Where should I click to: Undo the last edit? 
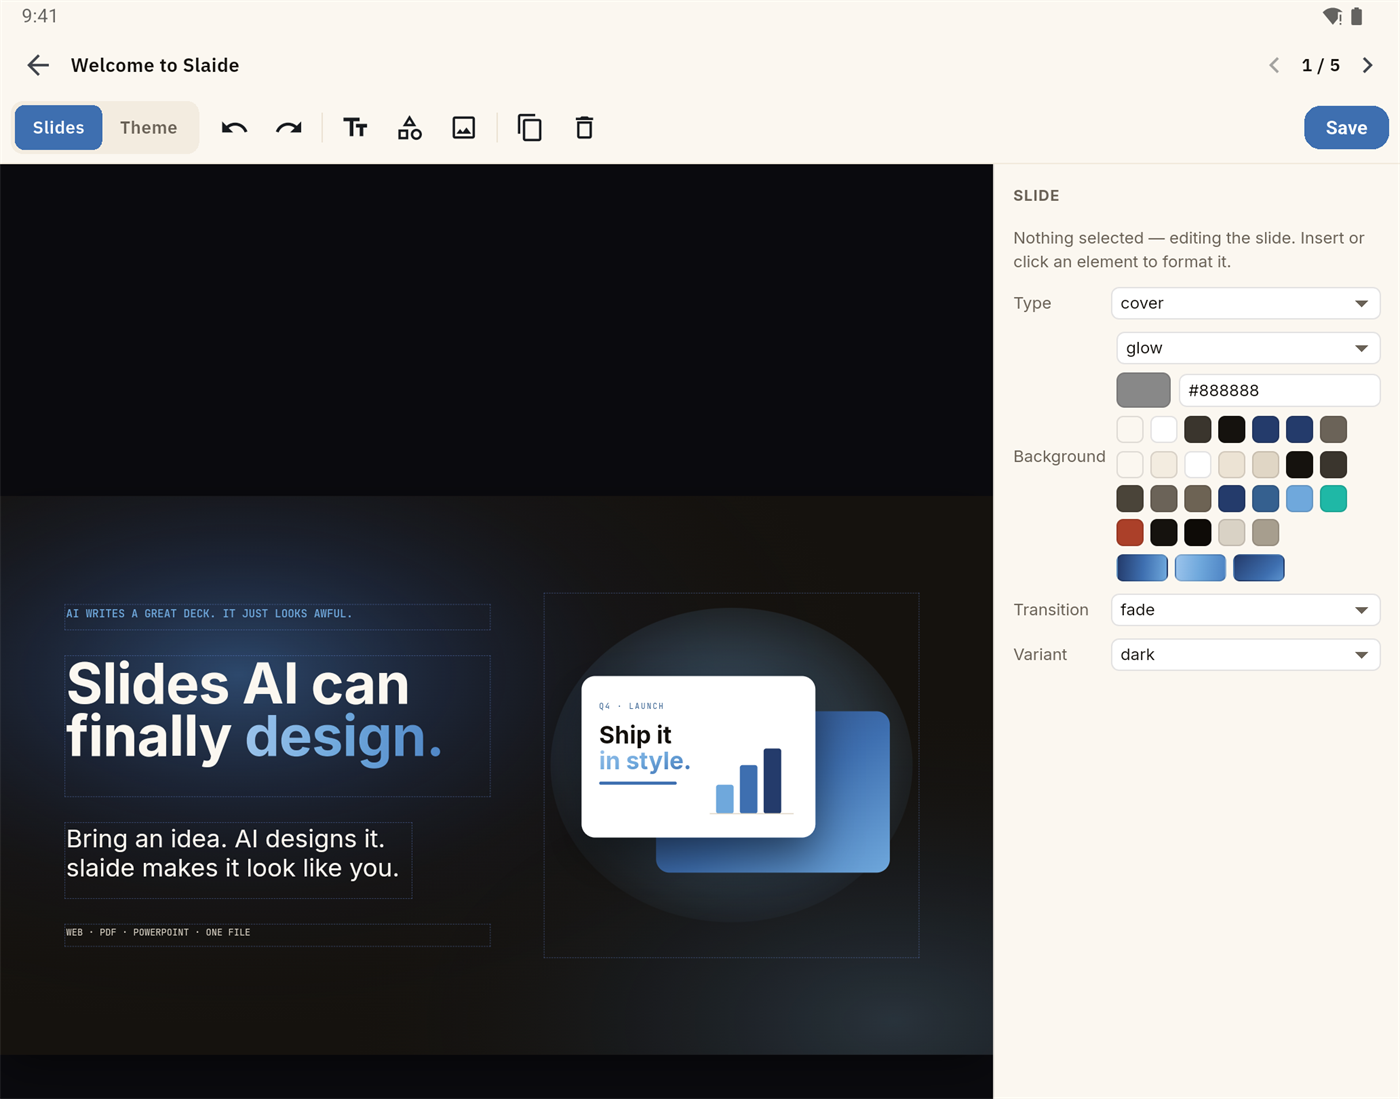point(234,128)
